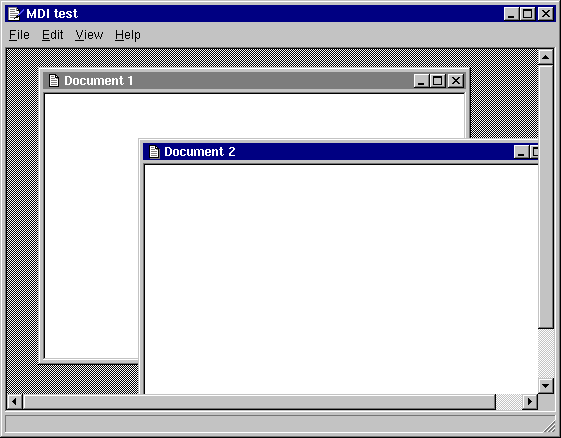Image resolution: width=561 pixels, height=438 pixels.
Task: Click the vertical scrollbar thumb
Action: 546,196
